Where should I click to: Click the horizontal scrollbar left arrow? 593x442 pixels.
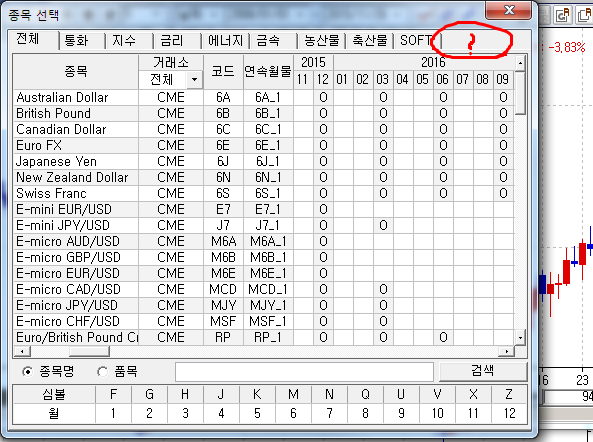(22, 352)
